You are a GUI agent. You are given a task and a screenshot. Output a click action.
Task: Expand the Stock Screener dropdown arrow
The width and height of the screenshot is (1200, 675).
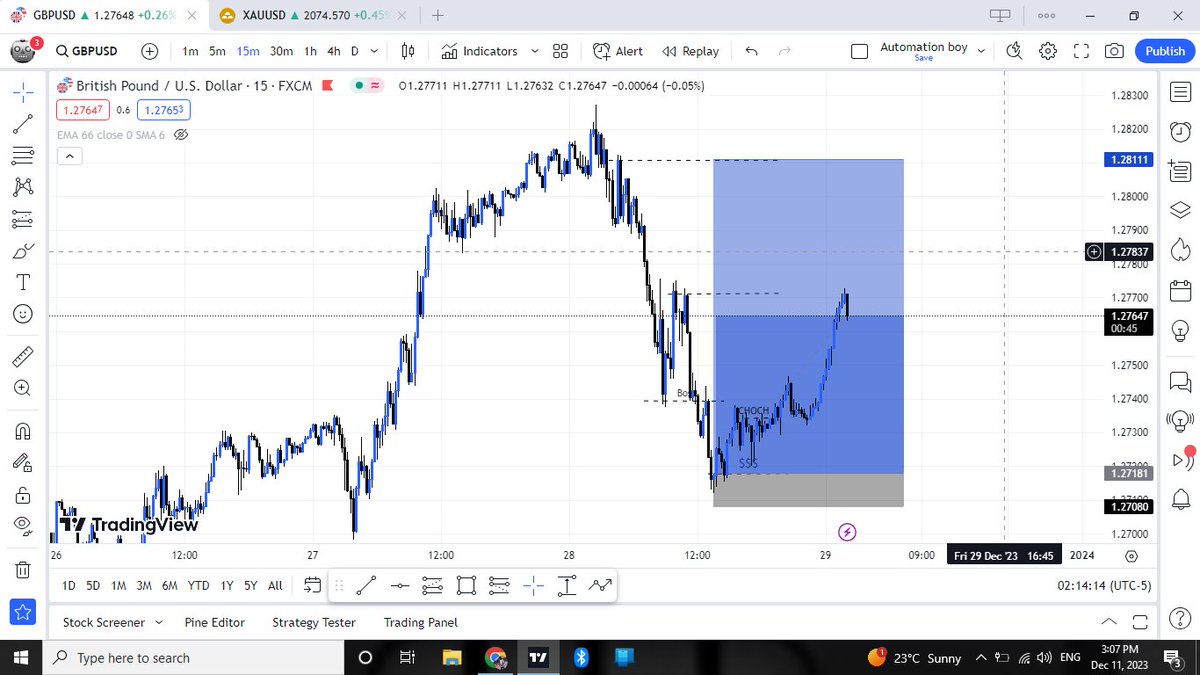pyautogui.click(x=157, y=622)
